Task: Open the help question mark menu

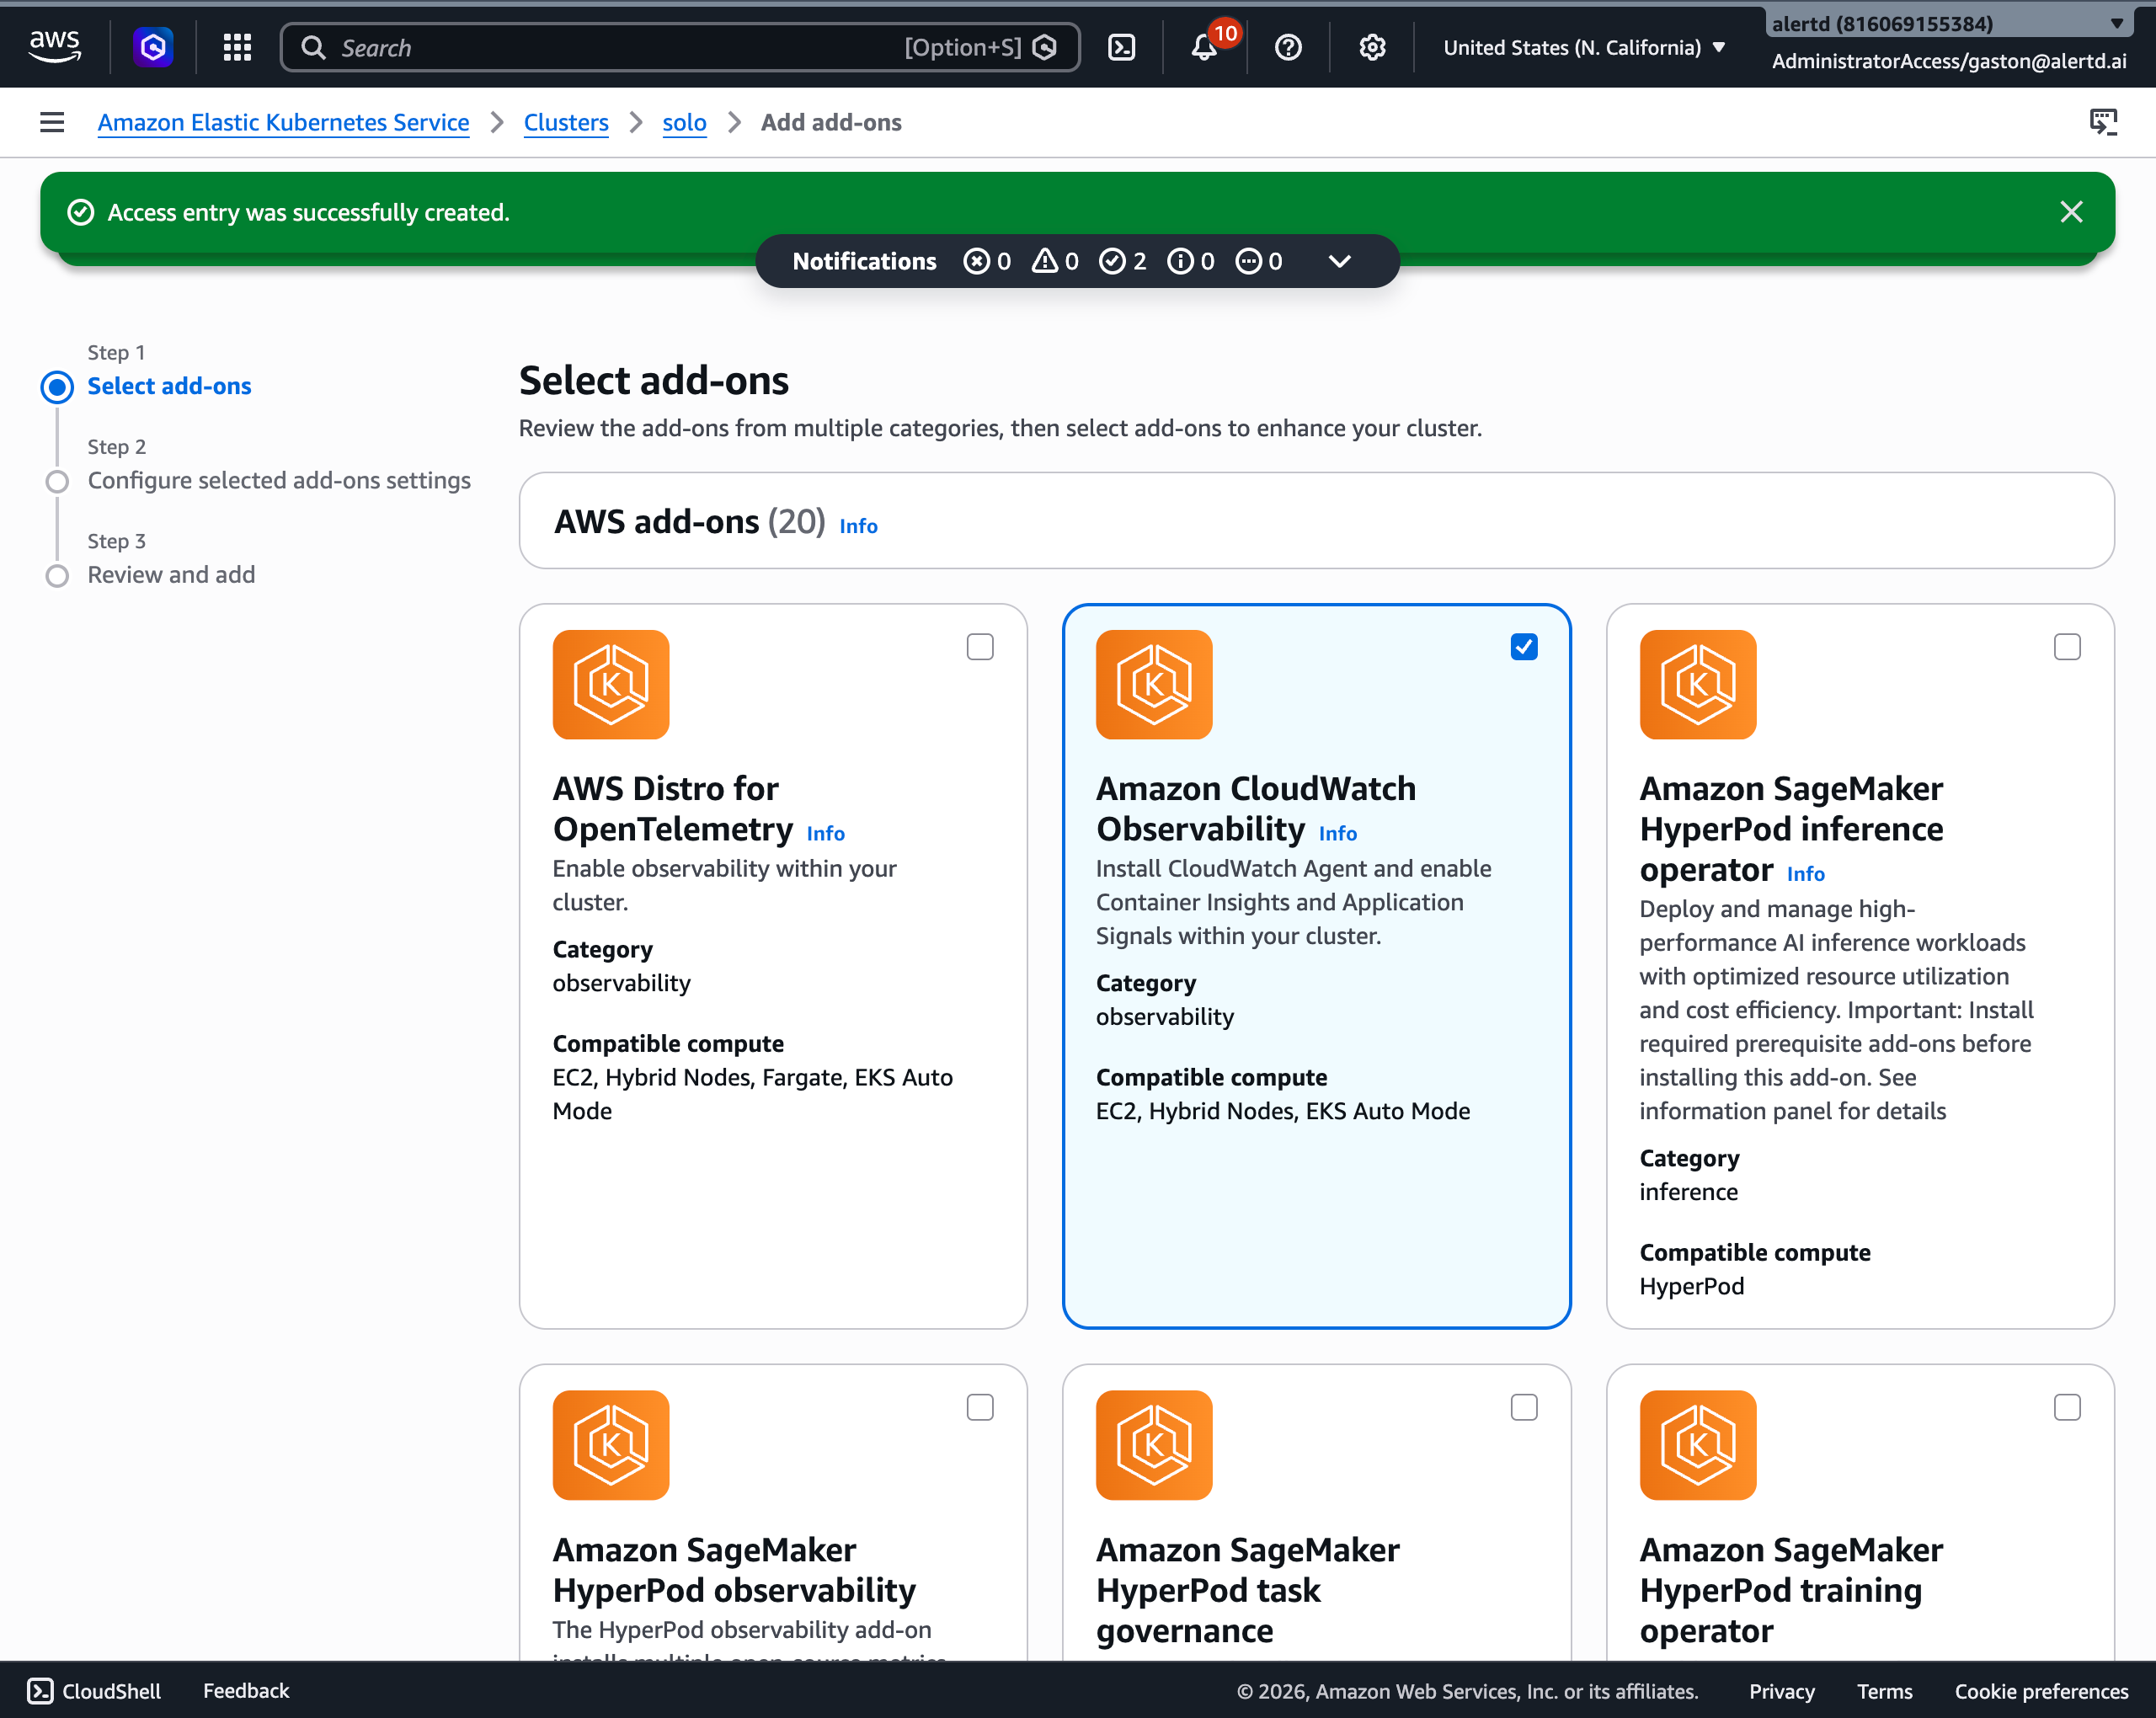Action: pos(1288,47)
